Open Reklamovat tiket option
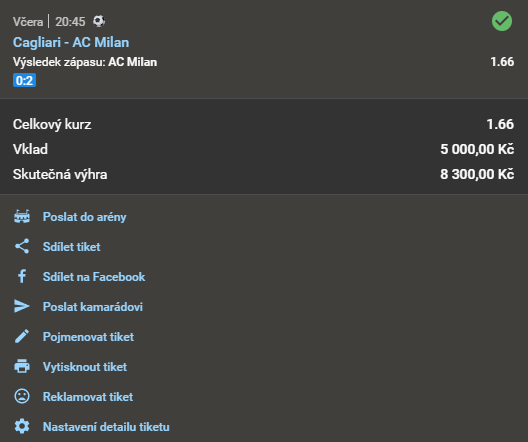This screenshot has width=528, height=442. coord(88,397)
